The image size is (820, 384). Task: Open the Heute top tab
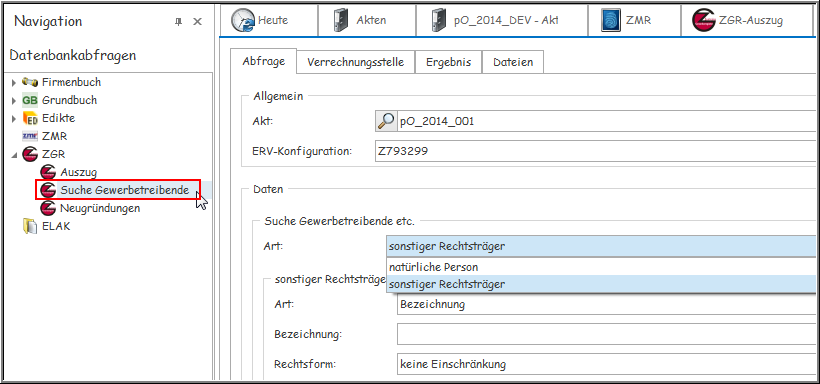click(x=269, y=21)
